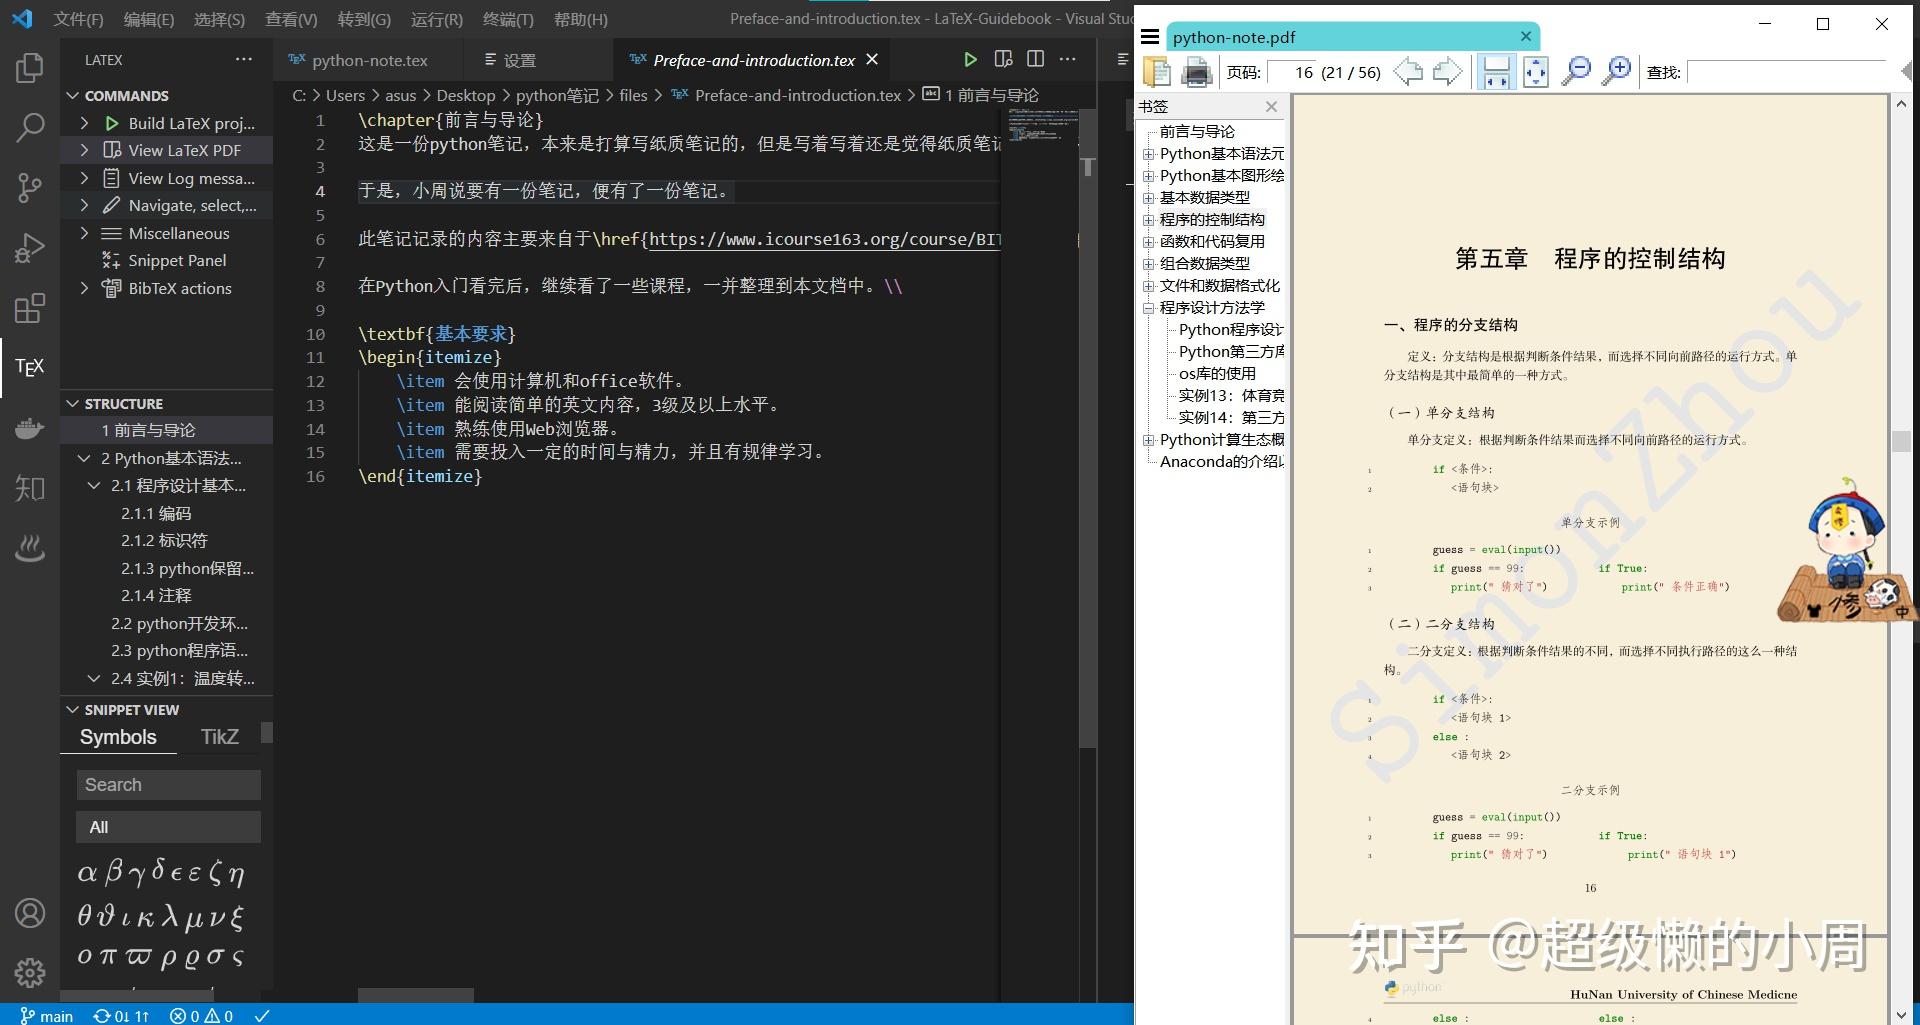The height and width of the screenshot is (1025, 1920).
Task: Print the PDF using the printer icon
Action: pos(1195,71)
